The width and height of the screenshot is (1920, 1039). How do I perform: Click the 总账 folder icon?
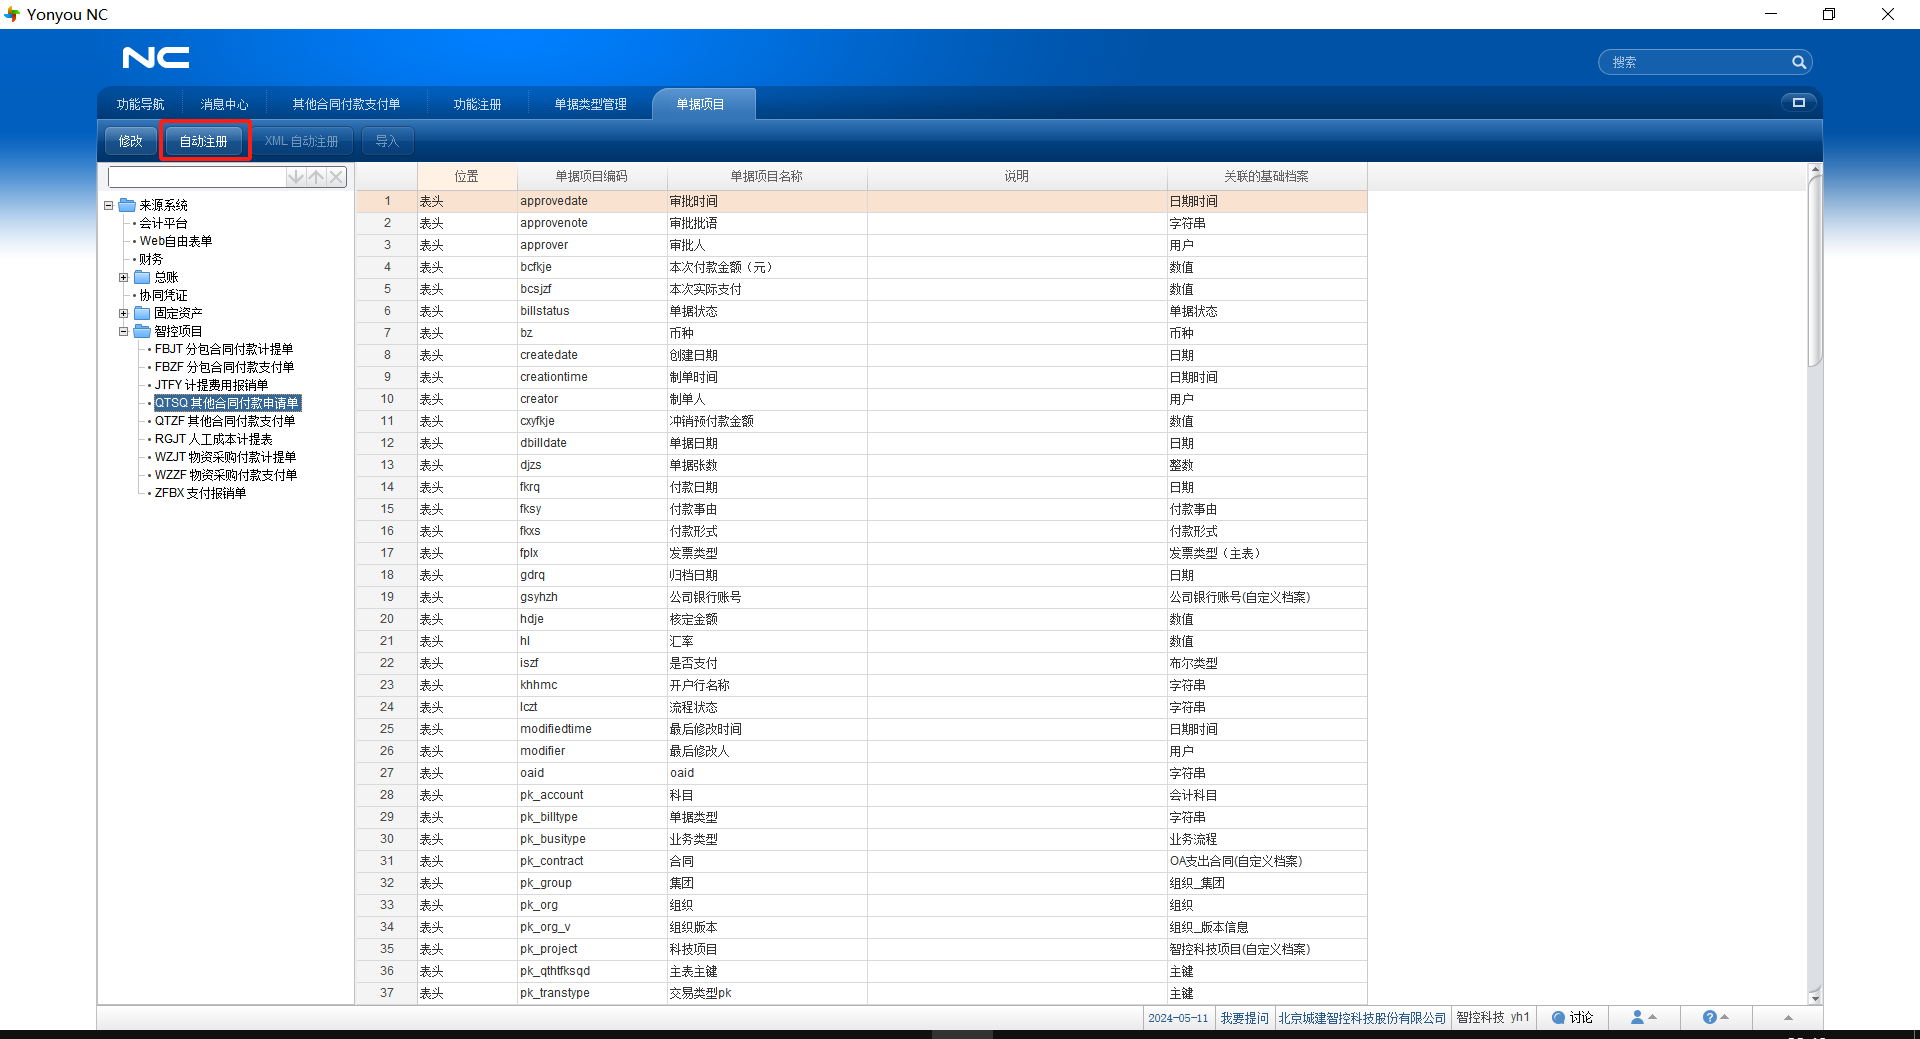(x=142, y=277)
